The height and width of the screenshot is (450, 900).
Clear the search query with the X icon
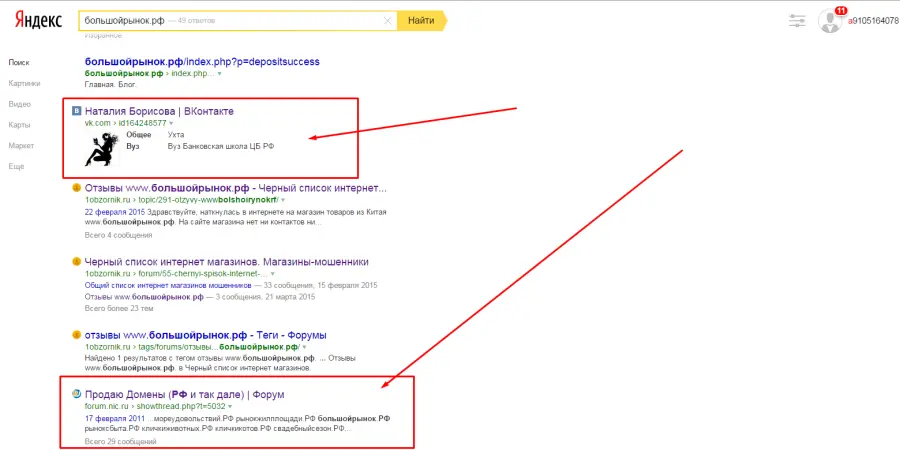tap(387, 21)
